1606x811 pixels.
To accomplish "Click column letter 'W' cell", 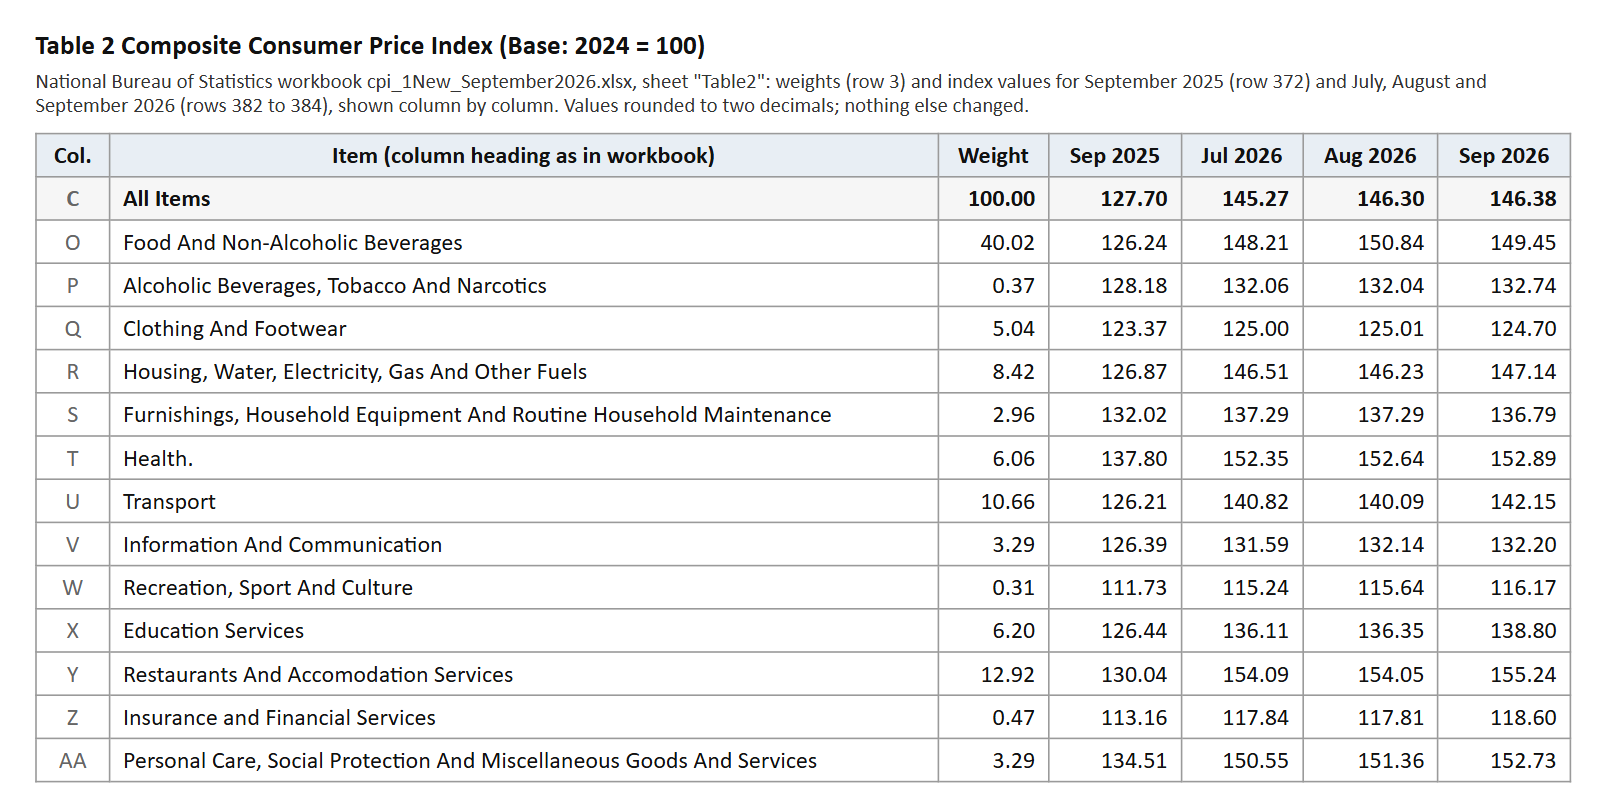I will 73,588.
